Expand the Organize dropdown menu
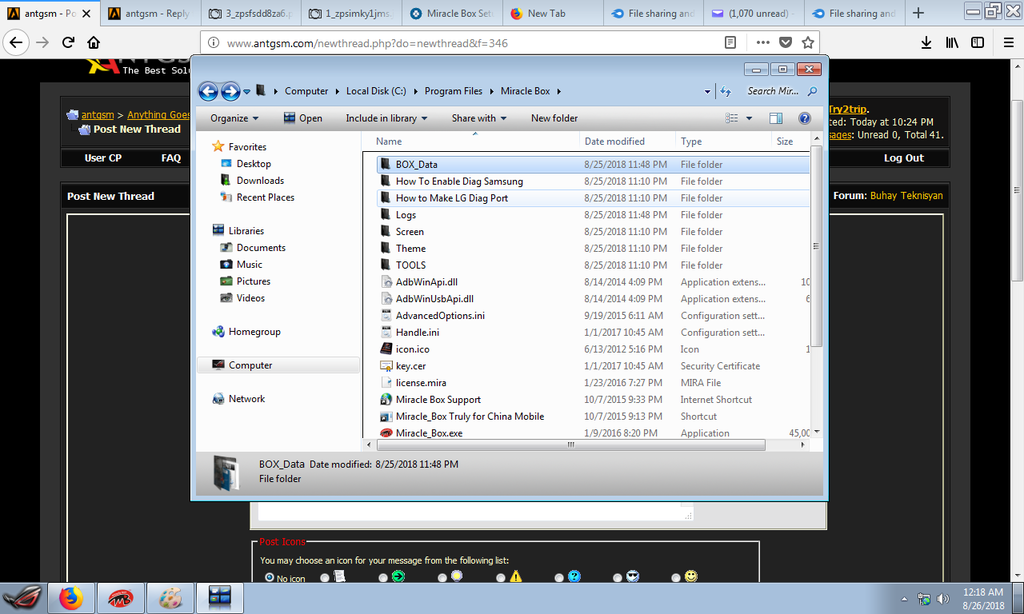 [234, 118]
